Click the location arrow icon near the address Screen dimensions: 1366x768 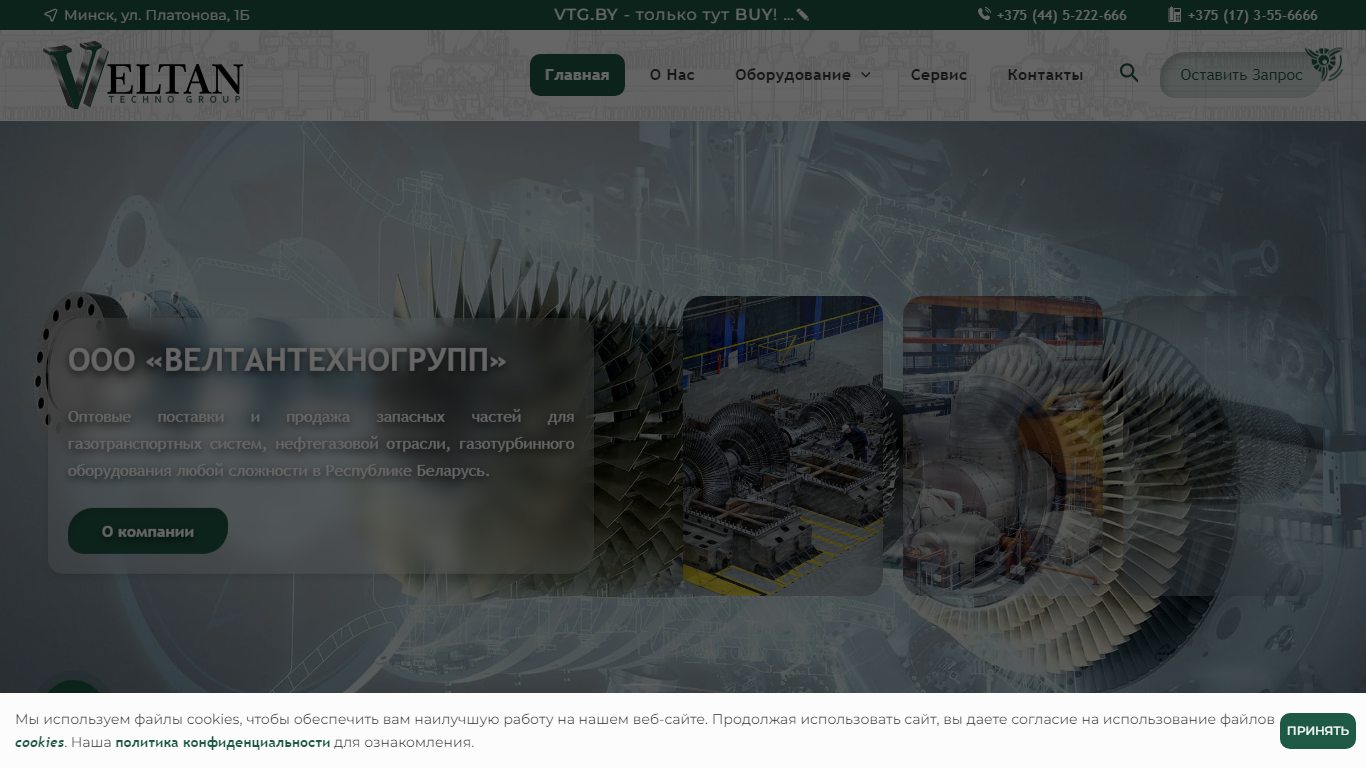pyautogui.click(x=51, y=15)
